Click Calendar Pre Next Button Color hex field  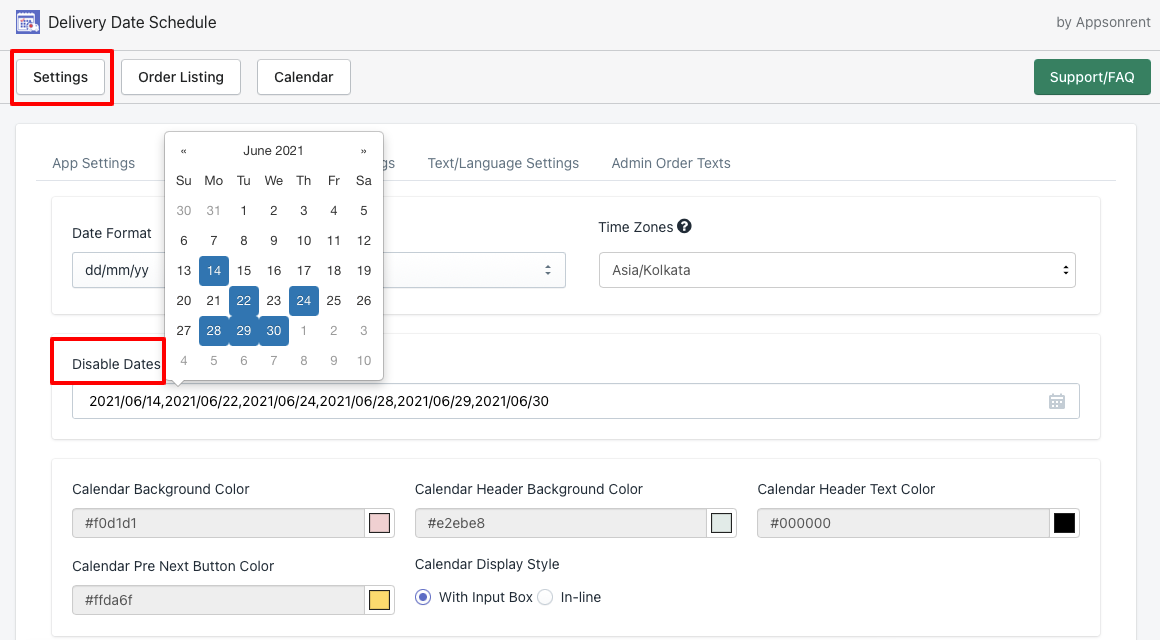tap(218, 600)
